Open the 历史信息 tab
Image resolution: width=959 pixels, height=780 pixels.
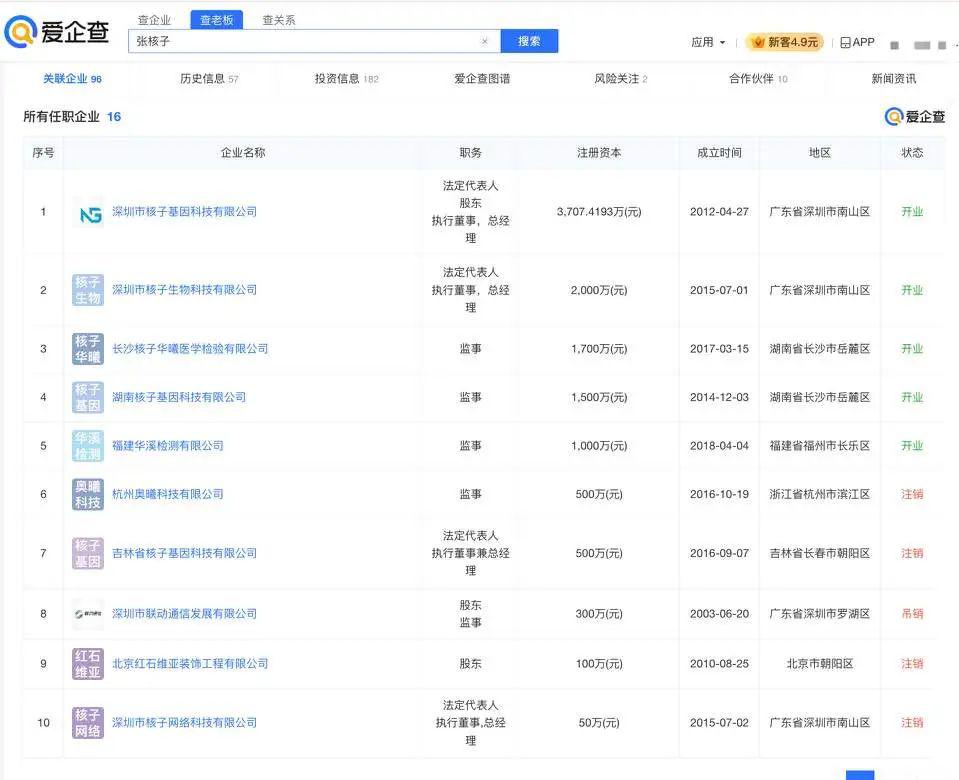point(208,79)
